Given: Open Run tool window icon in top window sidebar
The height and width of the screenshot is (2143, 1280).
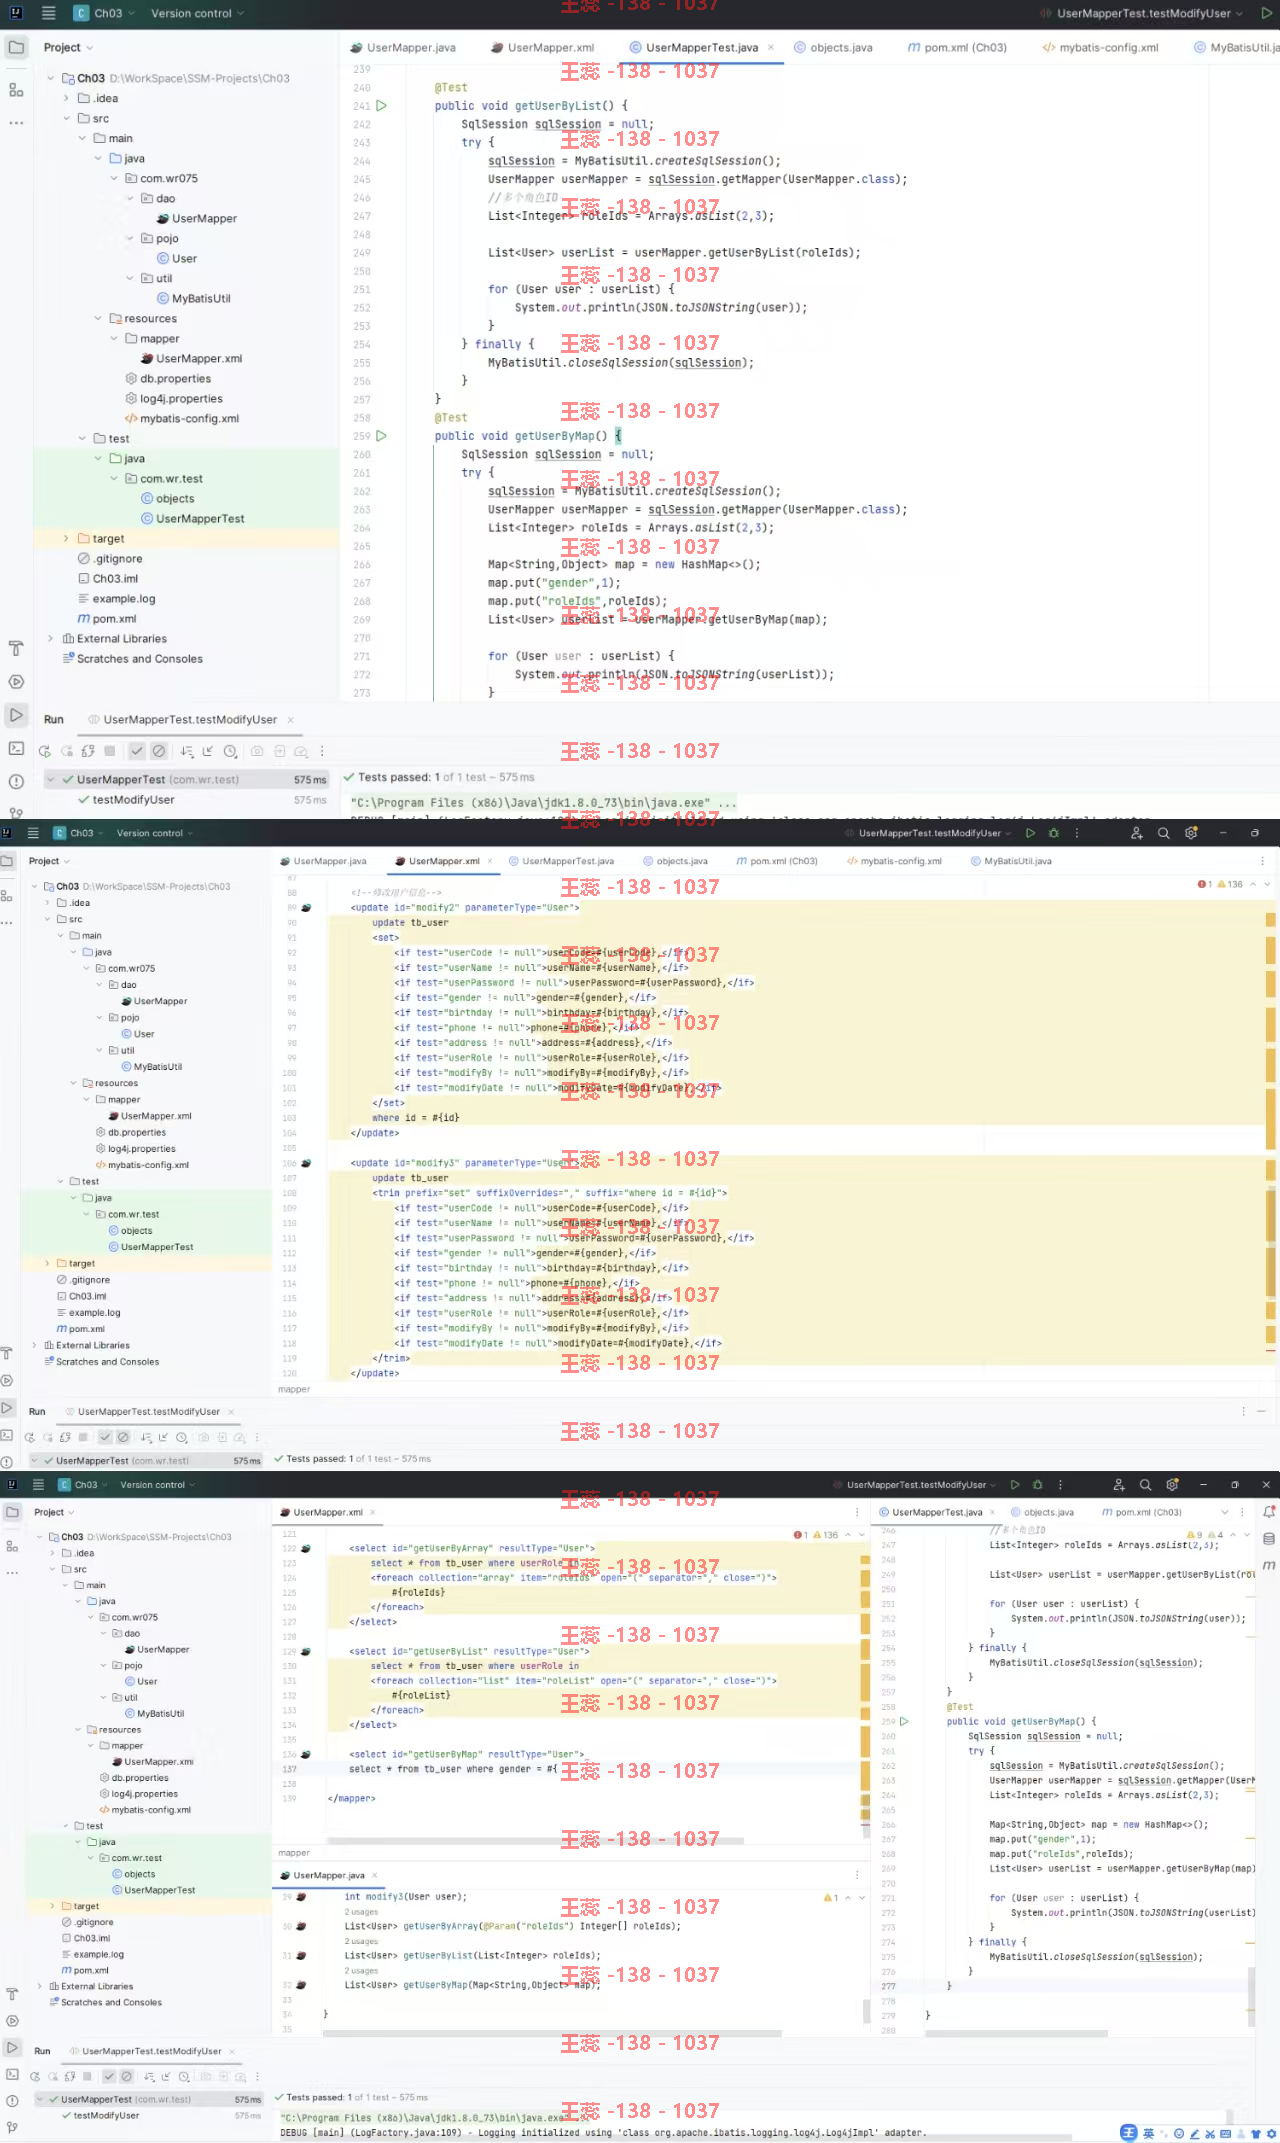Looking at the screenshot, I should (x=16, y=715).
